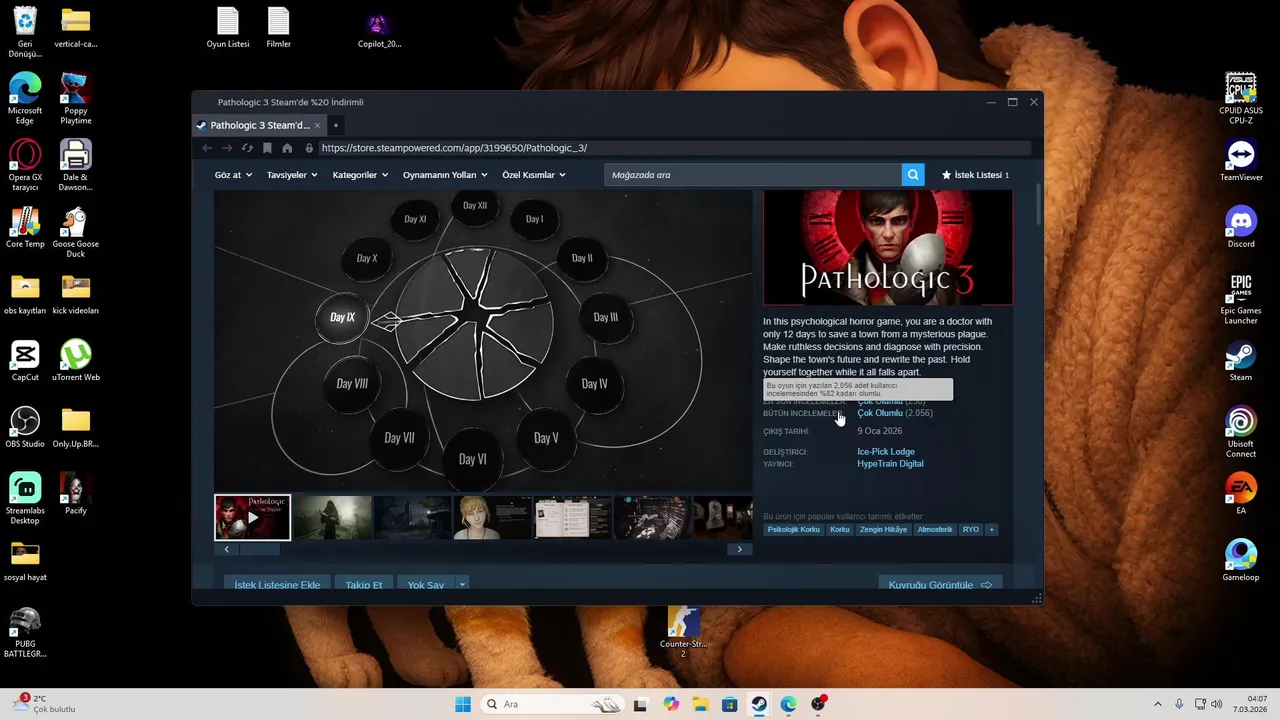Click thumbnail strip left scroll arrow
Viewport: 1280px width, 720px height.
227,549
